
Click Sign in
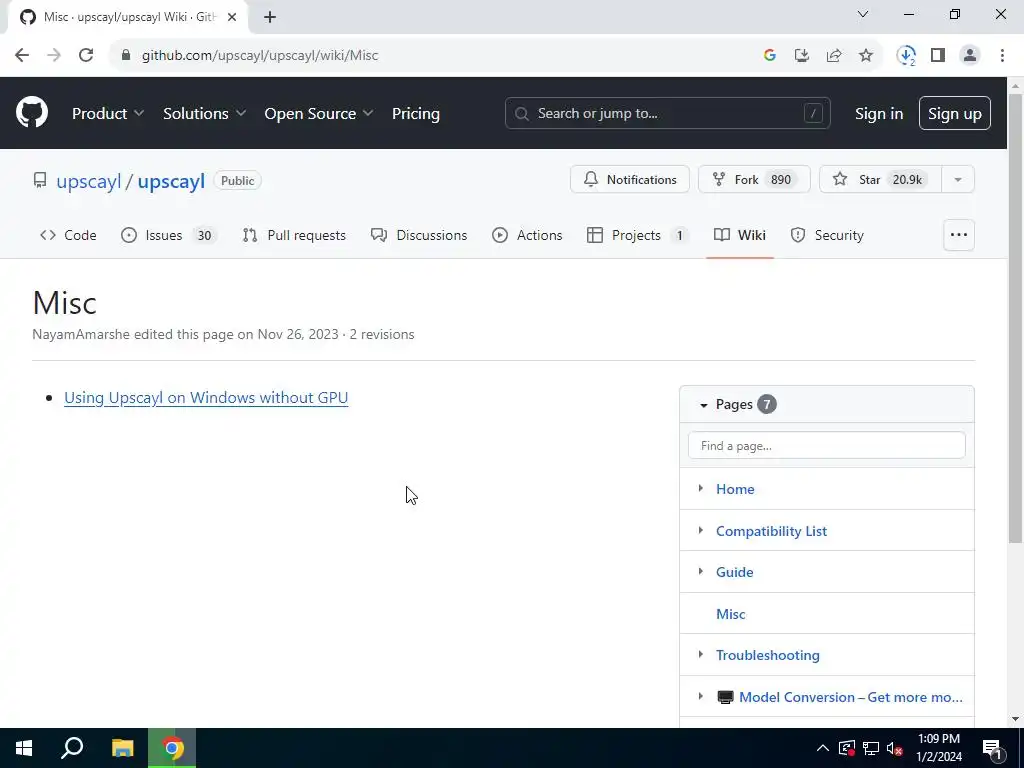(x=879, y=114)
